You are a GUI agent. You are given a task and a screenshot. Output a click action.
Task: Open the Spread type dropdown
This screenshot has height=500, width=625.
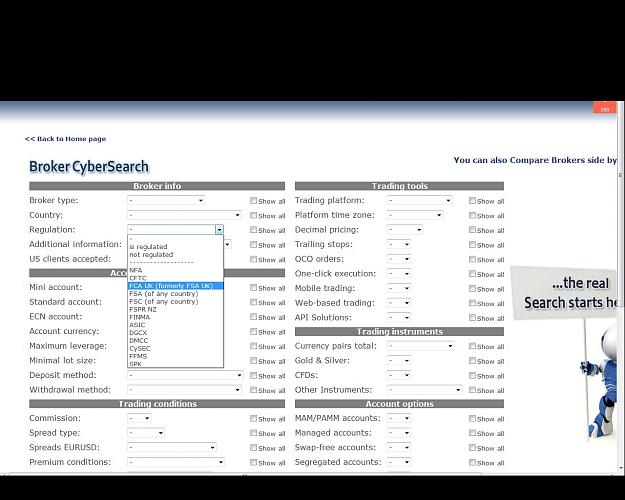[x=146, y=433]
